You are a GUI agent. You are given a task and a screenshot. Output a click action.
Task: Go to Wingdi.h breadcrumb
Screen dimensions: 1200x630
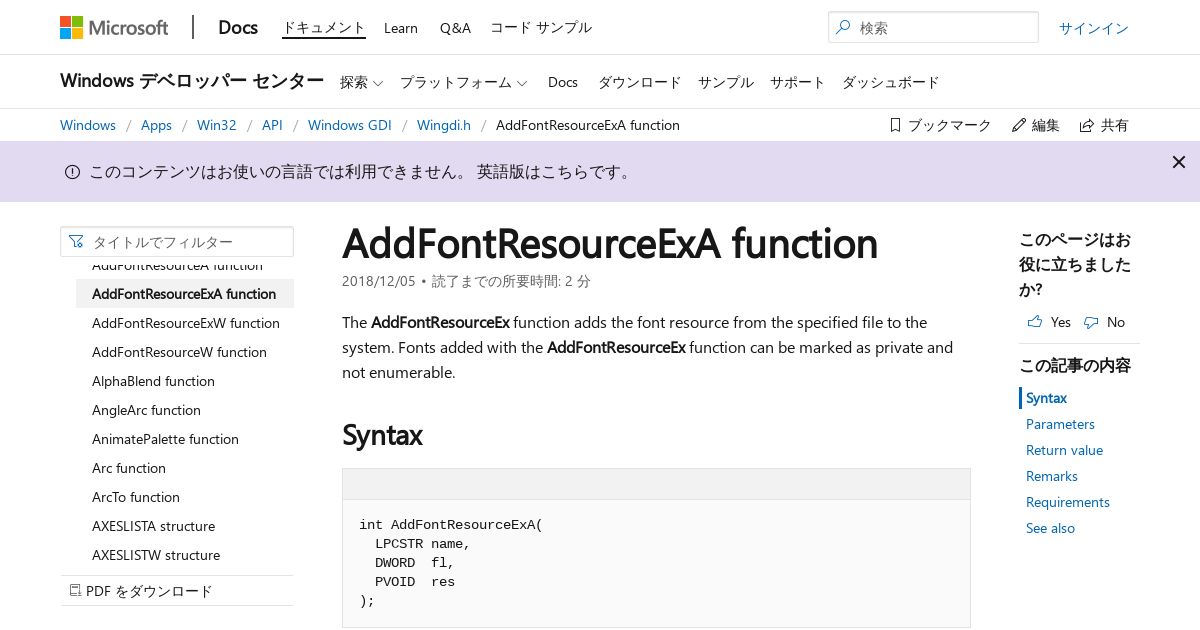pyautogui.click(x=443, y=125)
